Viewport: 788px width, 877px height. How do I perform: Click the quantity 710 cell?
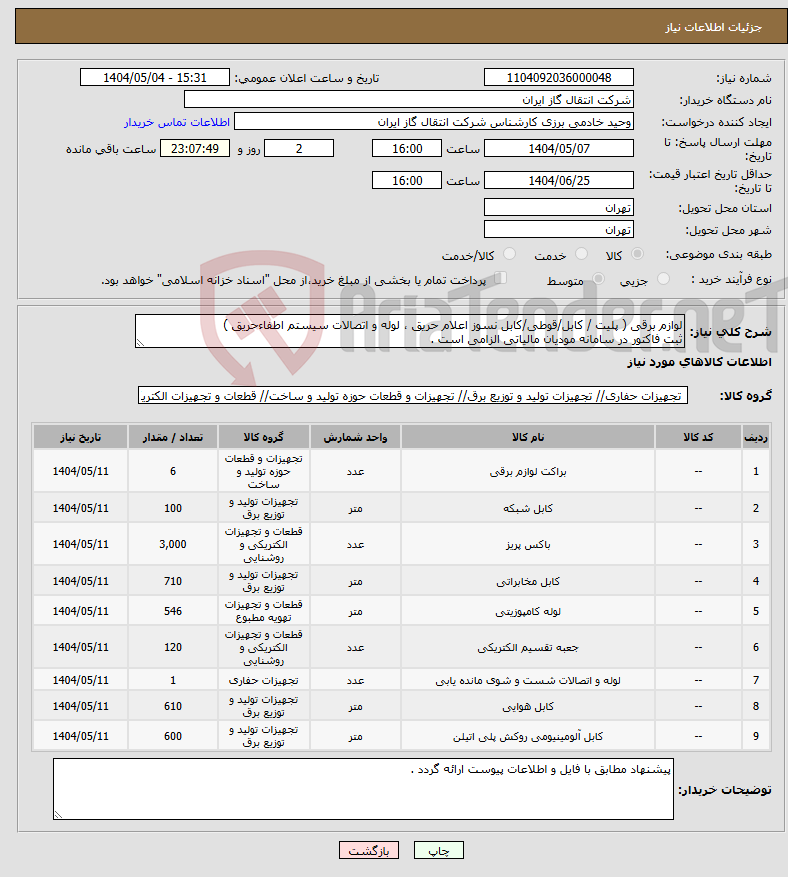point(173,581)
